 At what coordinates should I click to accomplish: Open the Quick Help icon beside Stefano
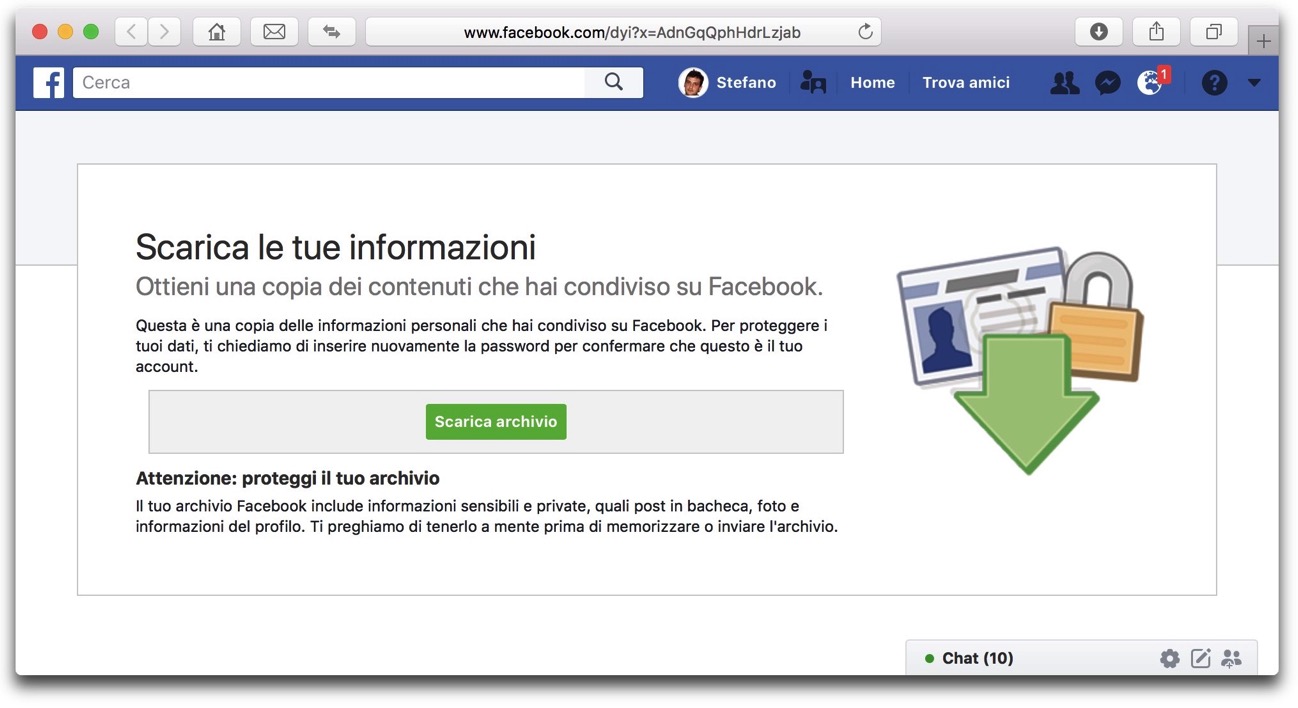click(813, 83)
